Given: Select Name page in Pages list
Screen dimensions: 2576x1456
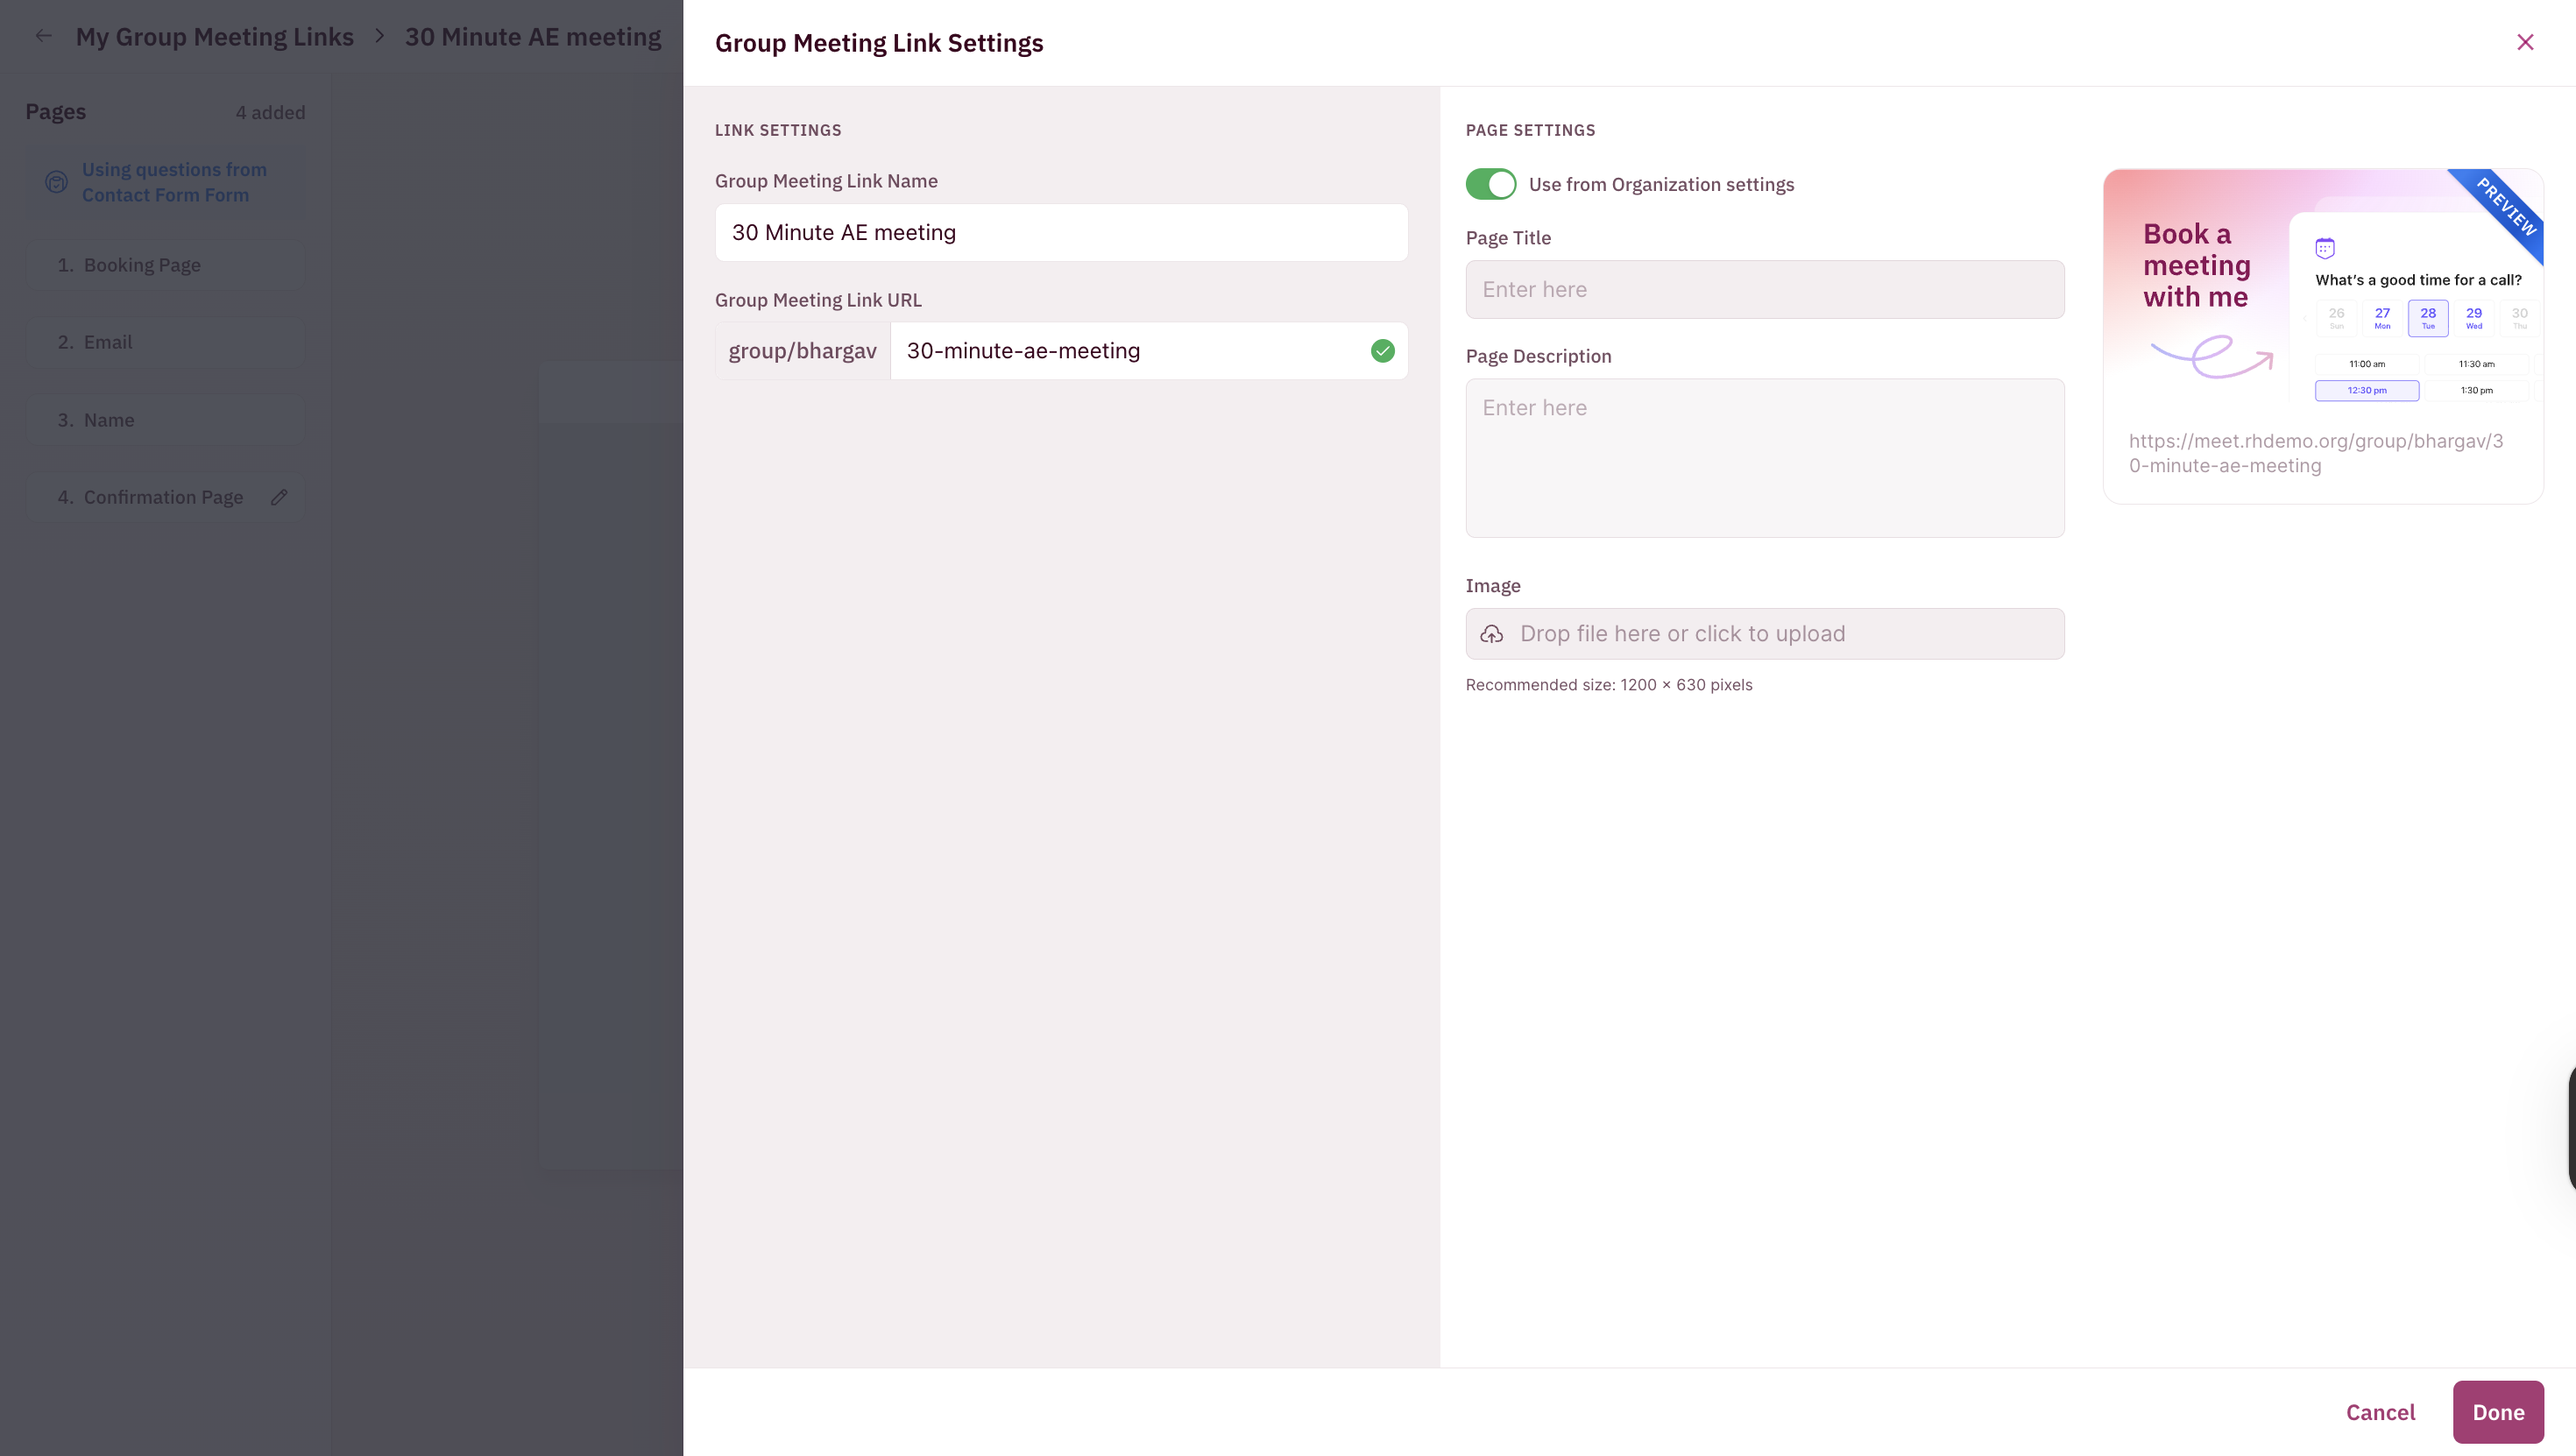Looking at the screenshot, I should [x=108, y=420].
